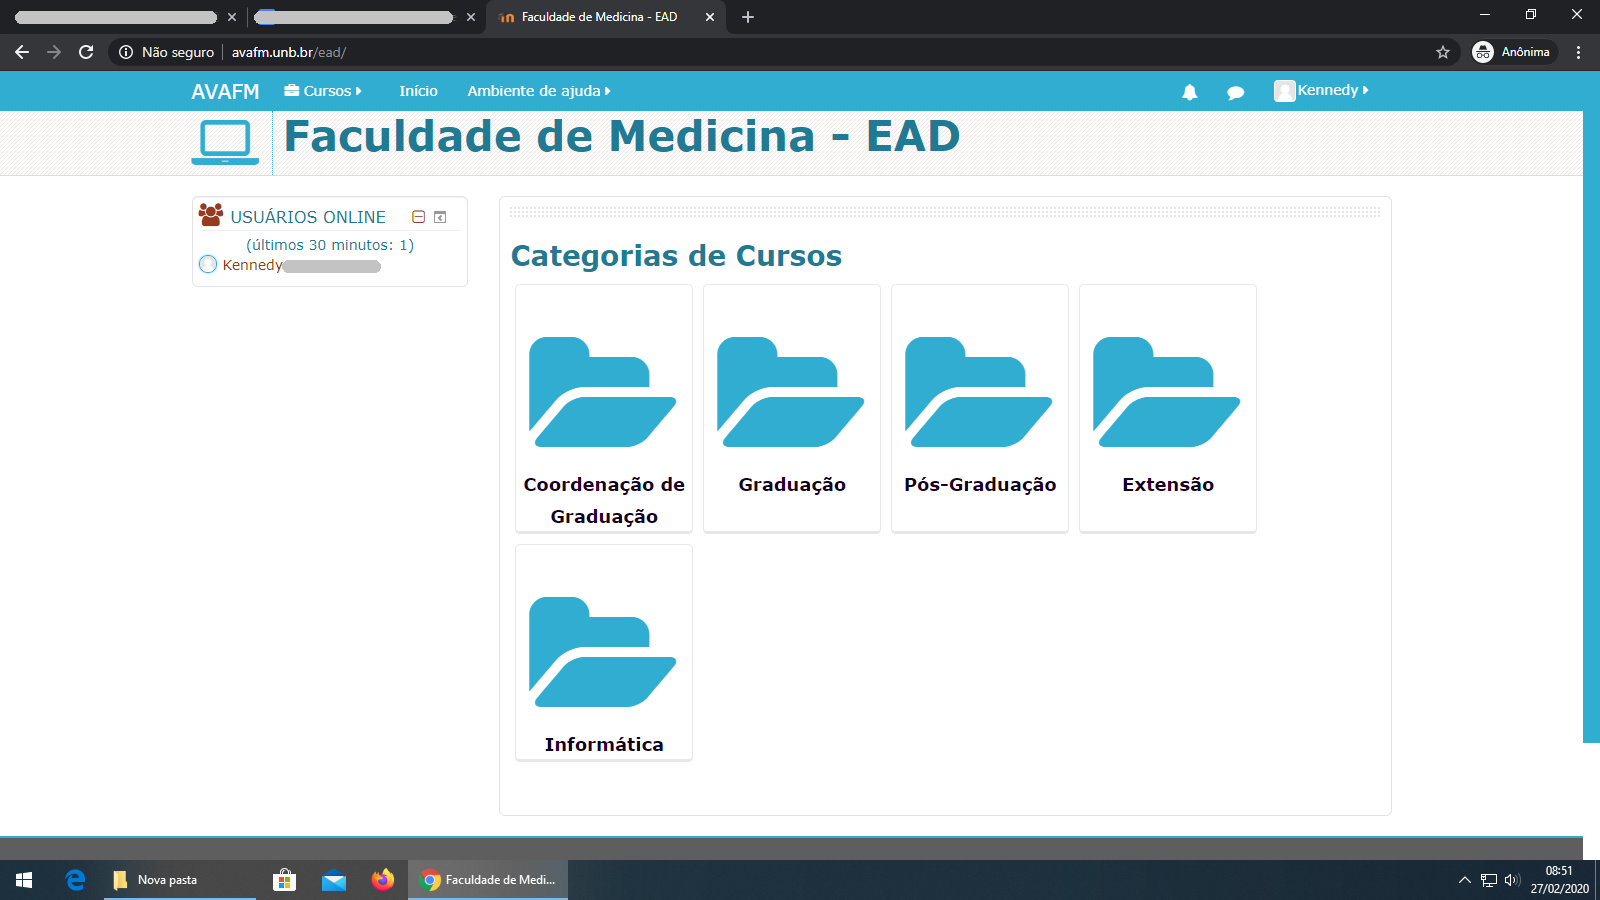Screen dimensions: 1600x900
Task: Open Firefox from the Windows taskbar
Action: click(383, 880)
